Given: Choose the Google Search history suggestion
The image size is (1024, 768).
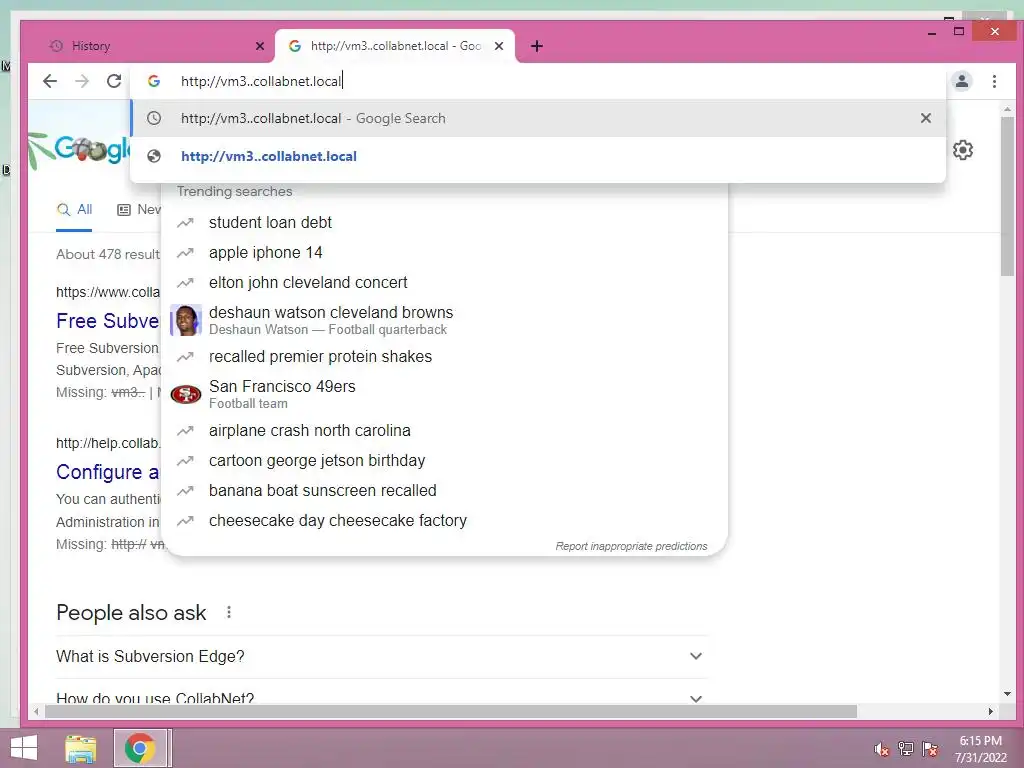Looking at the screenshot, I should pos(538,118).
